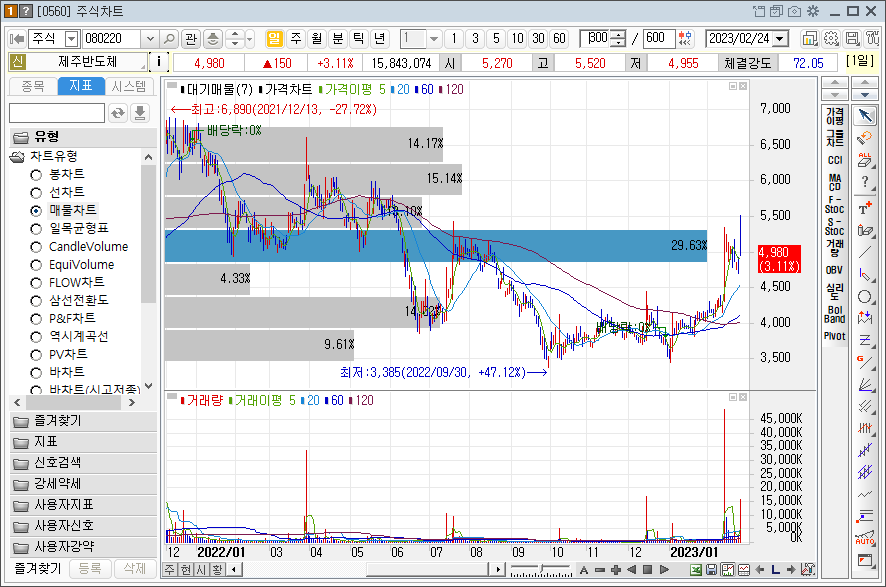Click the CCI indicator shortcut button
Viewport: 886px width, 587px height.
tap(835, 160)
